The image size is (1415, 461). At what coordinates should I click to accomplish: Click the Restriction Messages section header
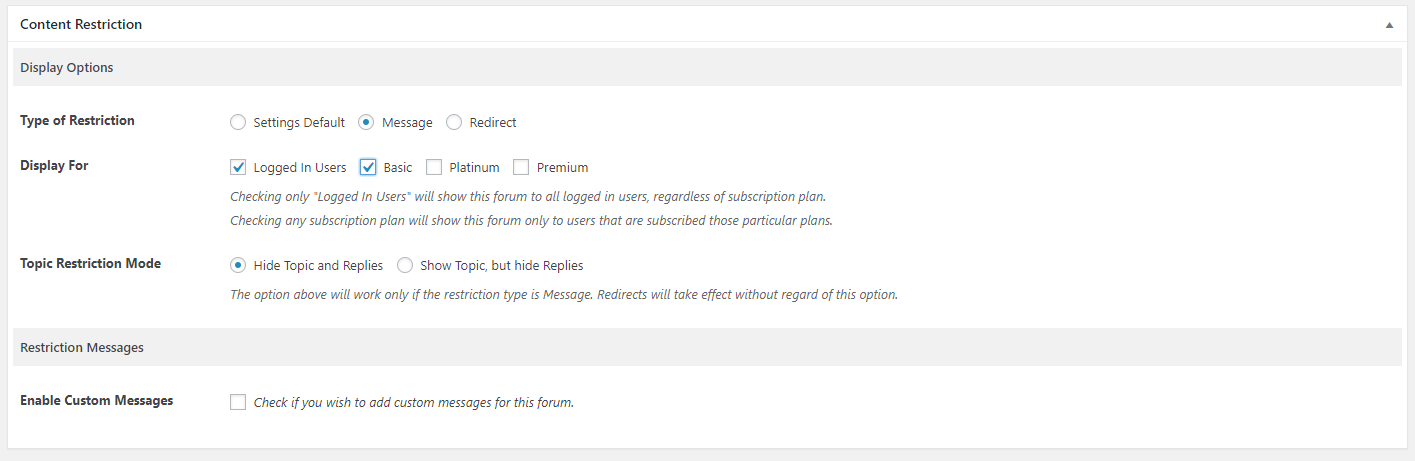pos(82,347)
